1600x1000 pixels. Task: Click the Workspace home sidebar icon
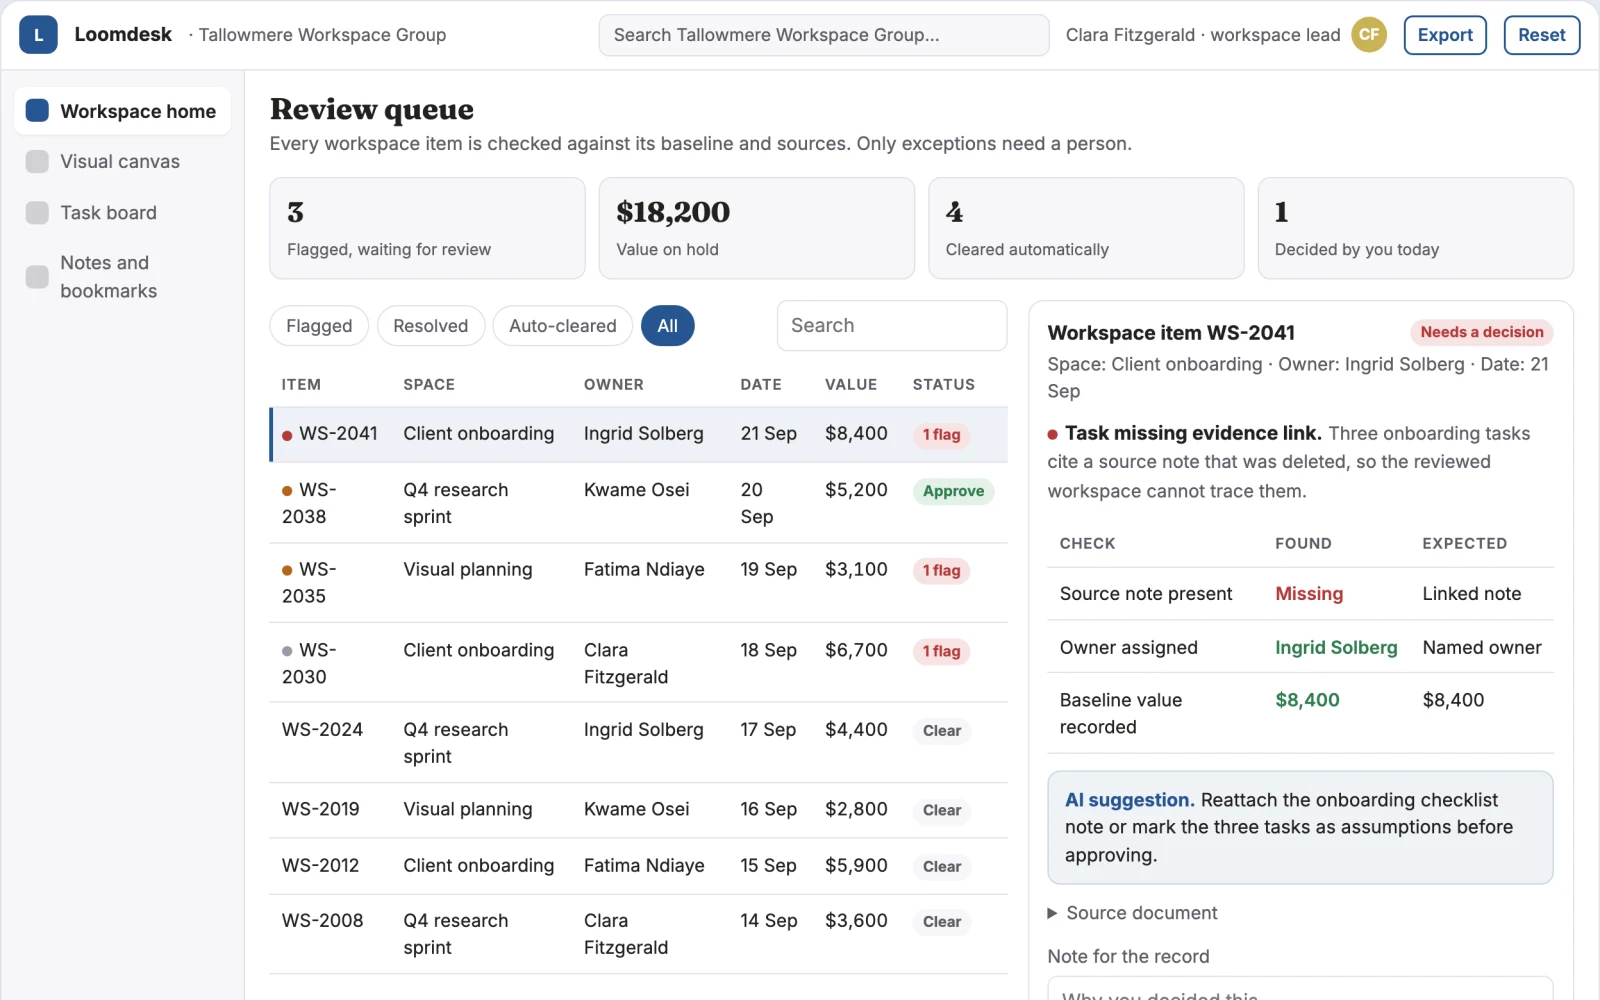[x=37, y=110]
